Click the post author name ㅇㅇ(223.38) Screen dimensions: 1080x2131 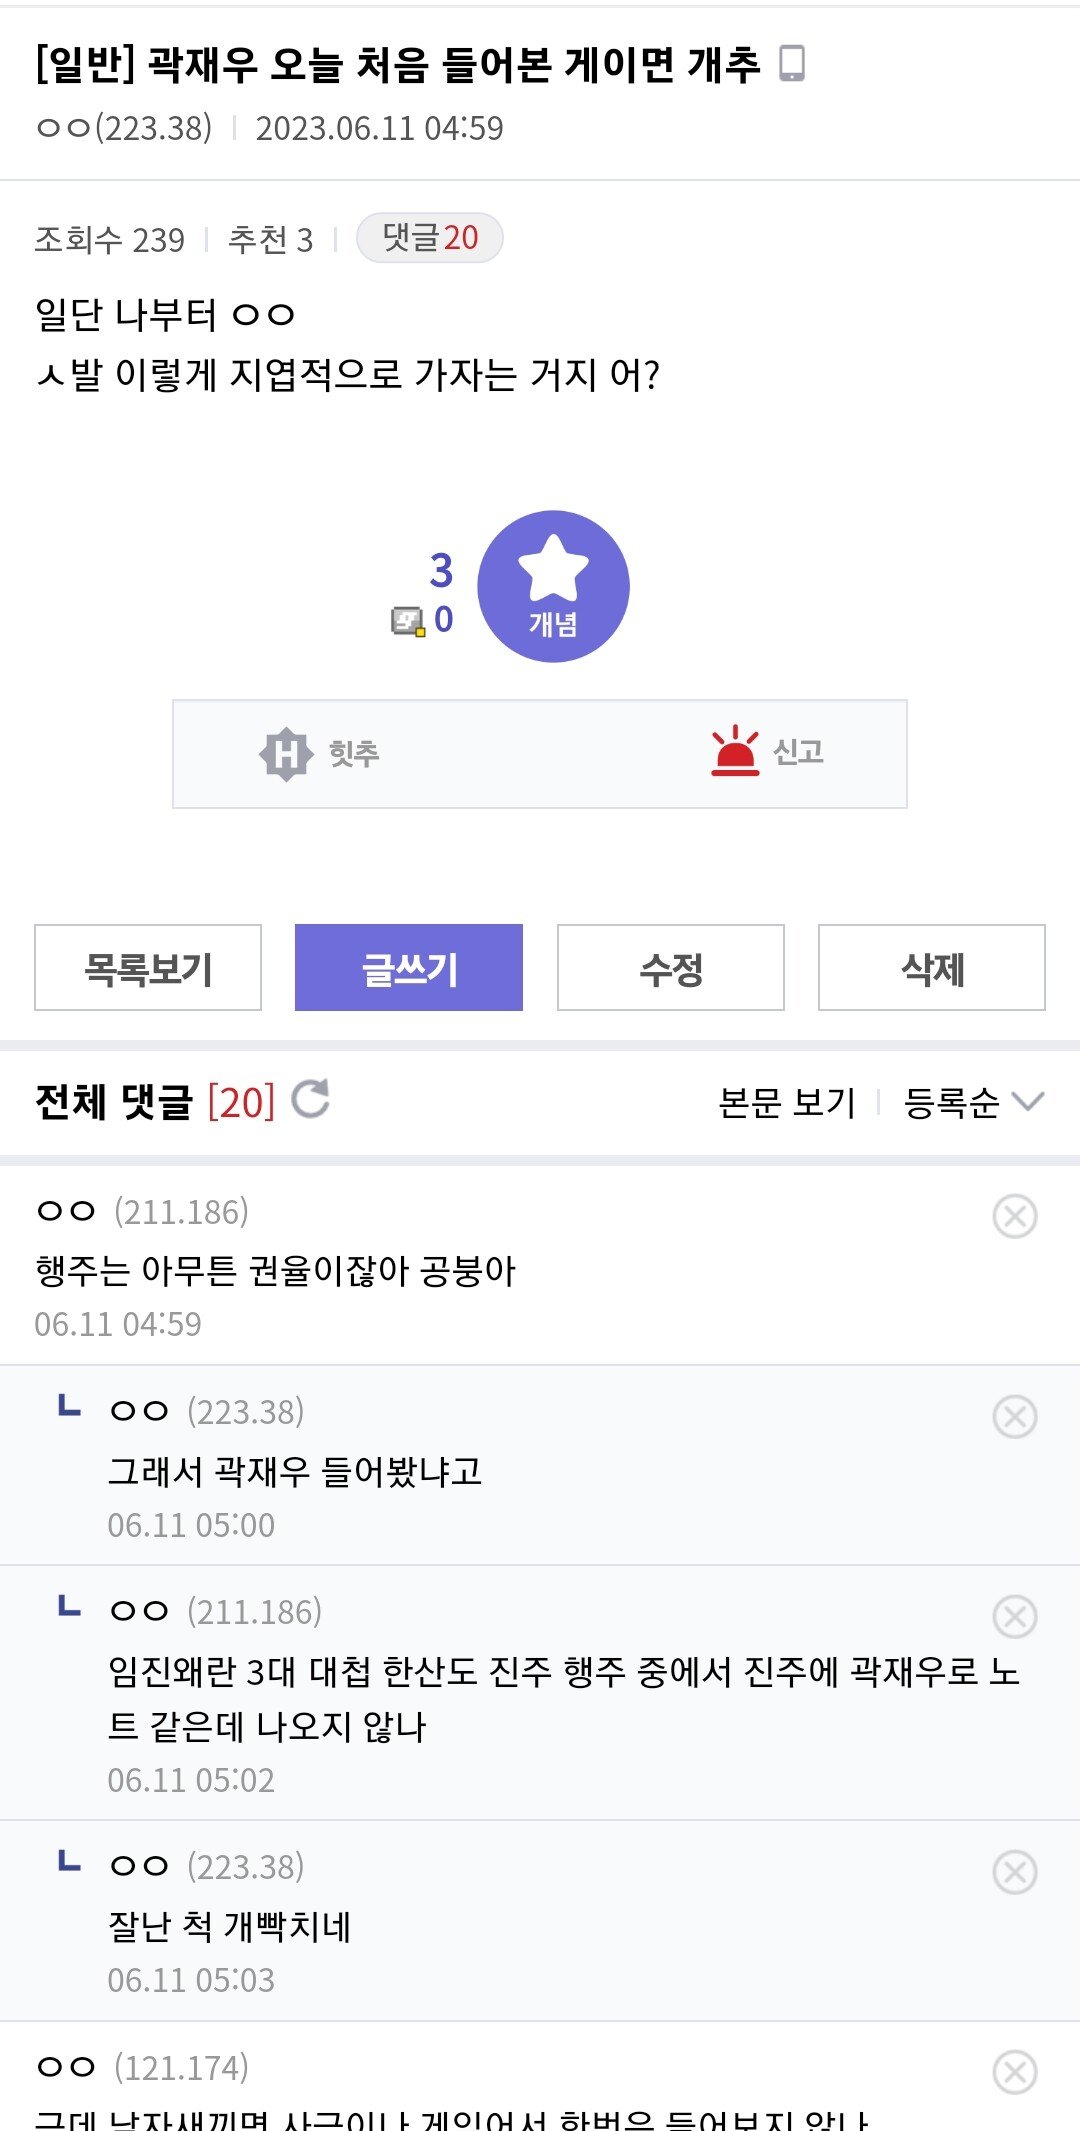pos(124,128)
